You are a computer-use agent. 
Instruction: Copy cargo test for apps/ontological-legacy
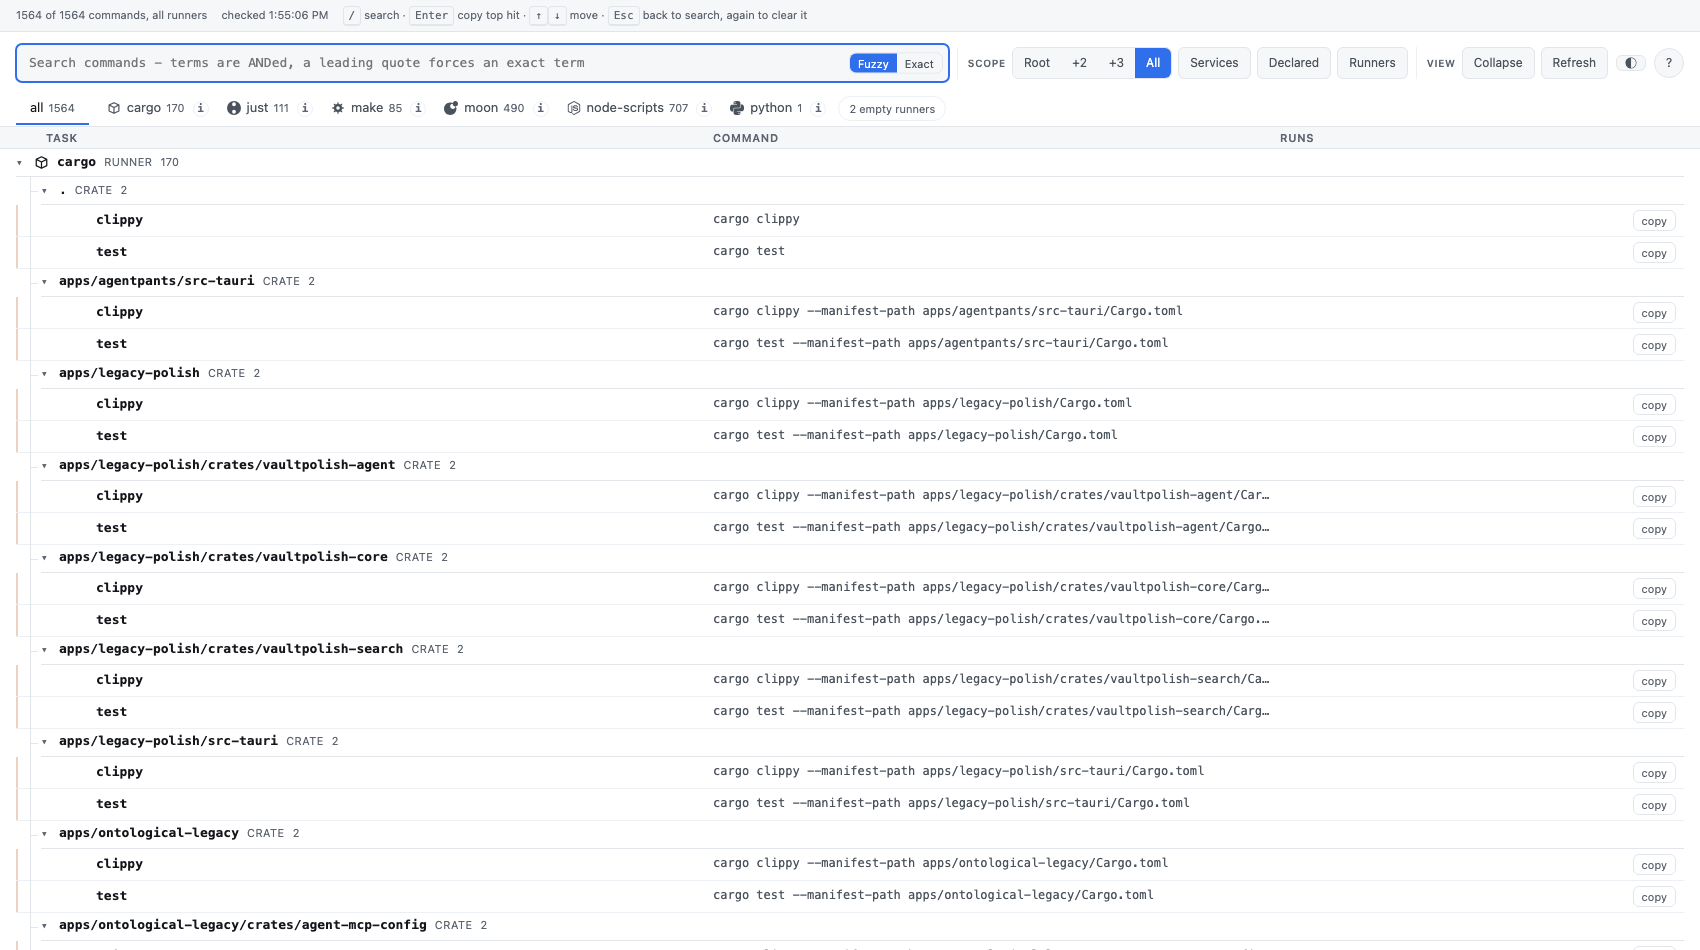click(x=1654, y=897)
